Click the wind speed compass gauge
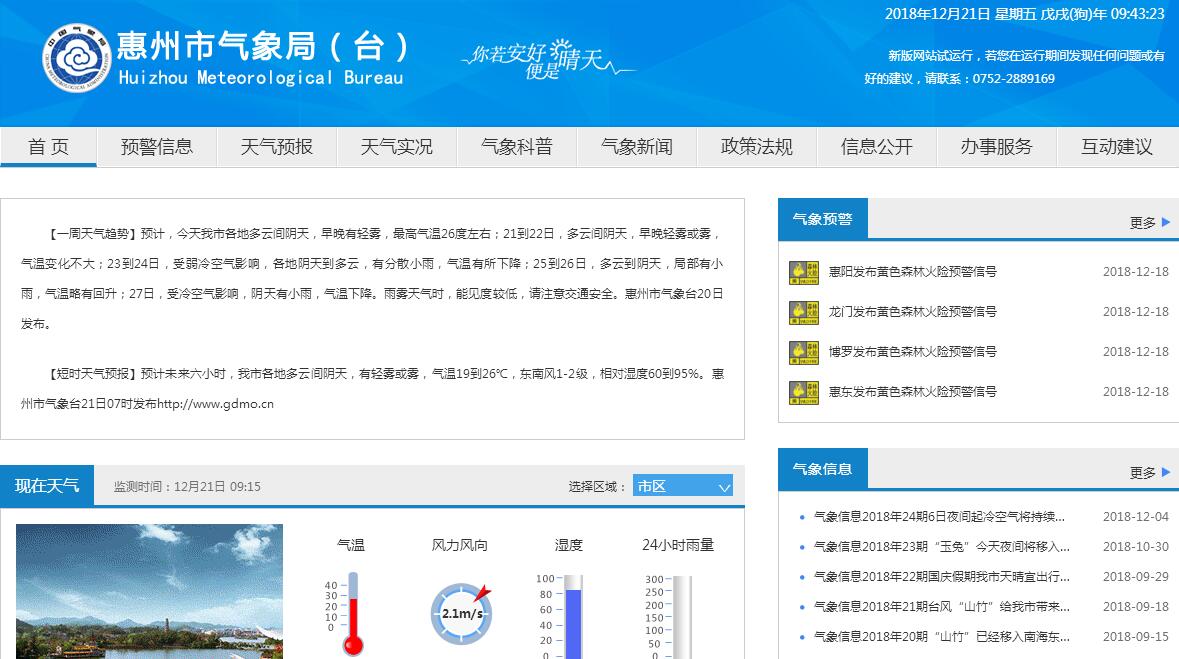Viewport: 1179px width, 659px height. (461, 612)
